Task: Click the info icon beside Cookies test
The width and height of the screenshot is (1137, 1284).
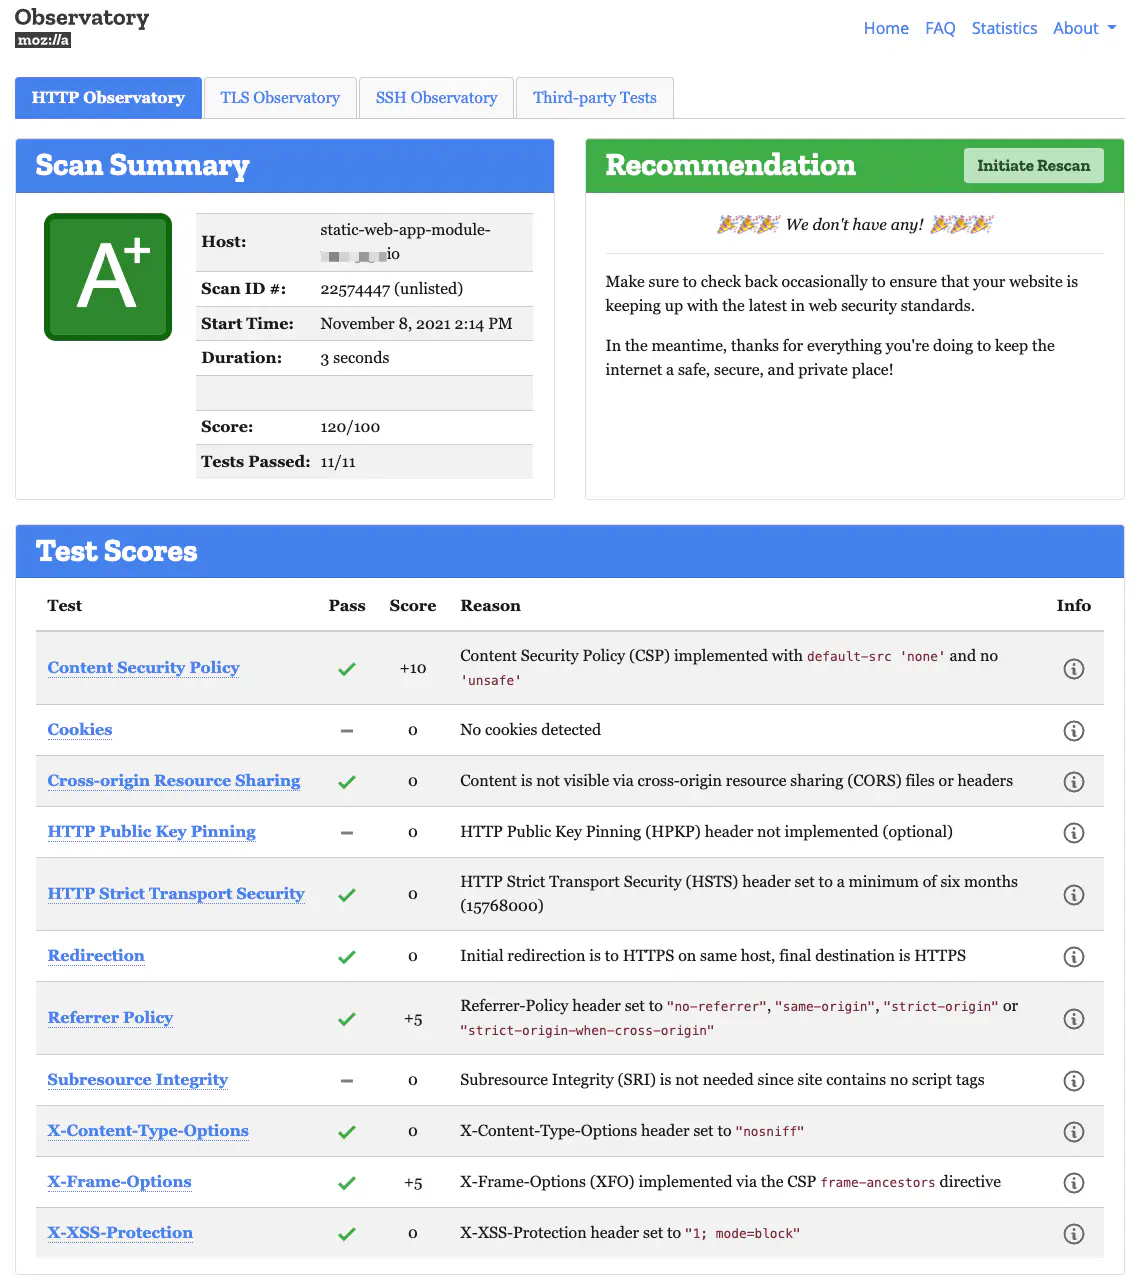Action: click(x=1074, y=730)
